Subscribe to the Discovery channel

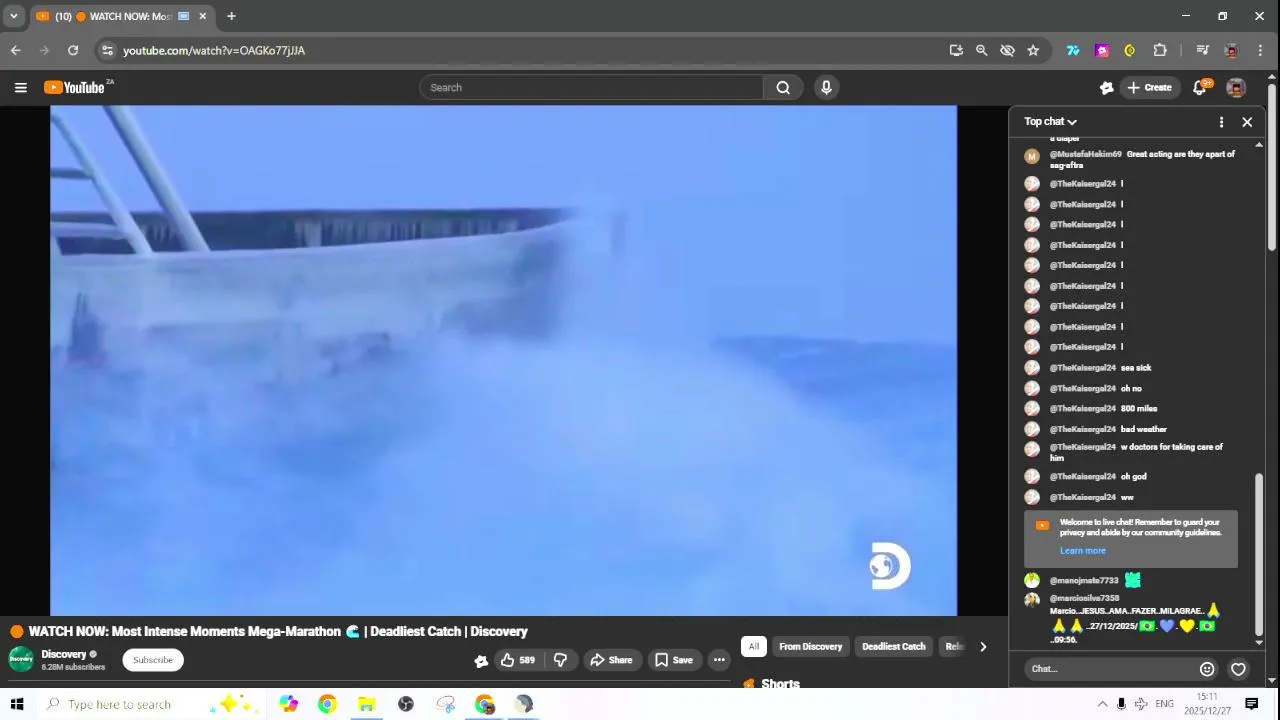[x=153, y=660]
